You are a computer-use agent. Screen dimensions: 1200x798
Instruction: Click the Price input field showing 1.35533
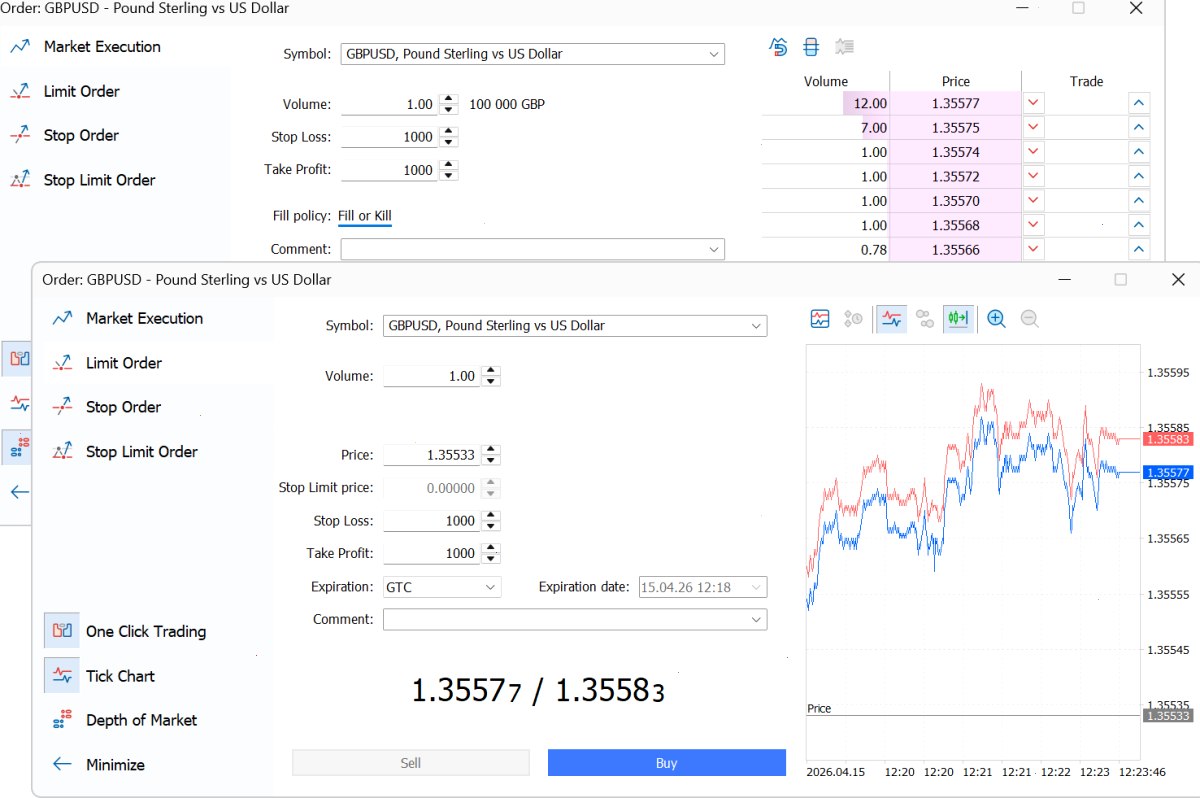pyautogui.click(x=432, y=455)
